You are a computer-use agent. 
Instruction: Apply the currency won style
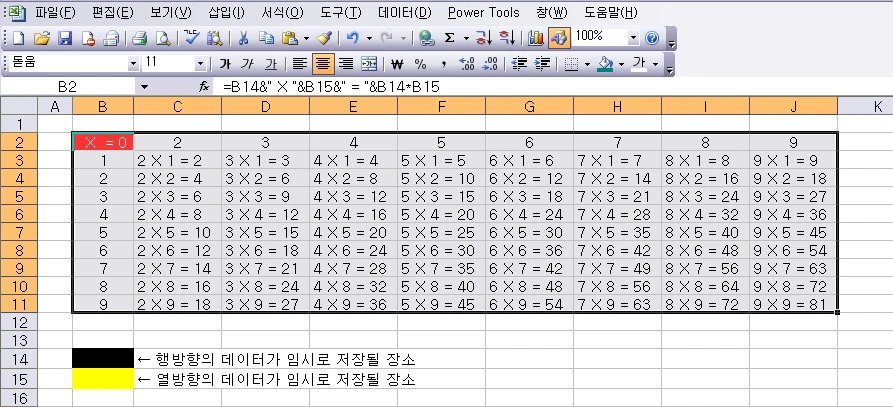[398, 64]
